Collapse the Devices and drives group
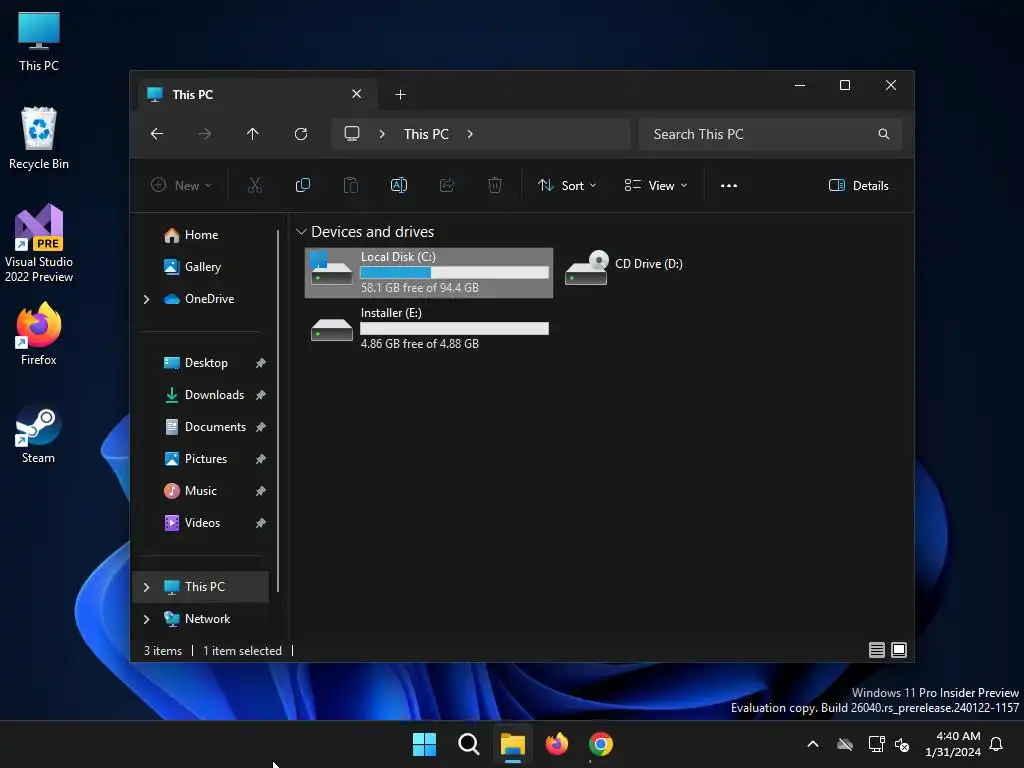The width and height of the screenshot is (1024, 768). tap(301, 232)
